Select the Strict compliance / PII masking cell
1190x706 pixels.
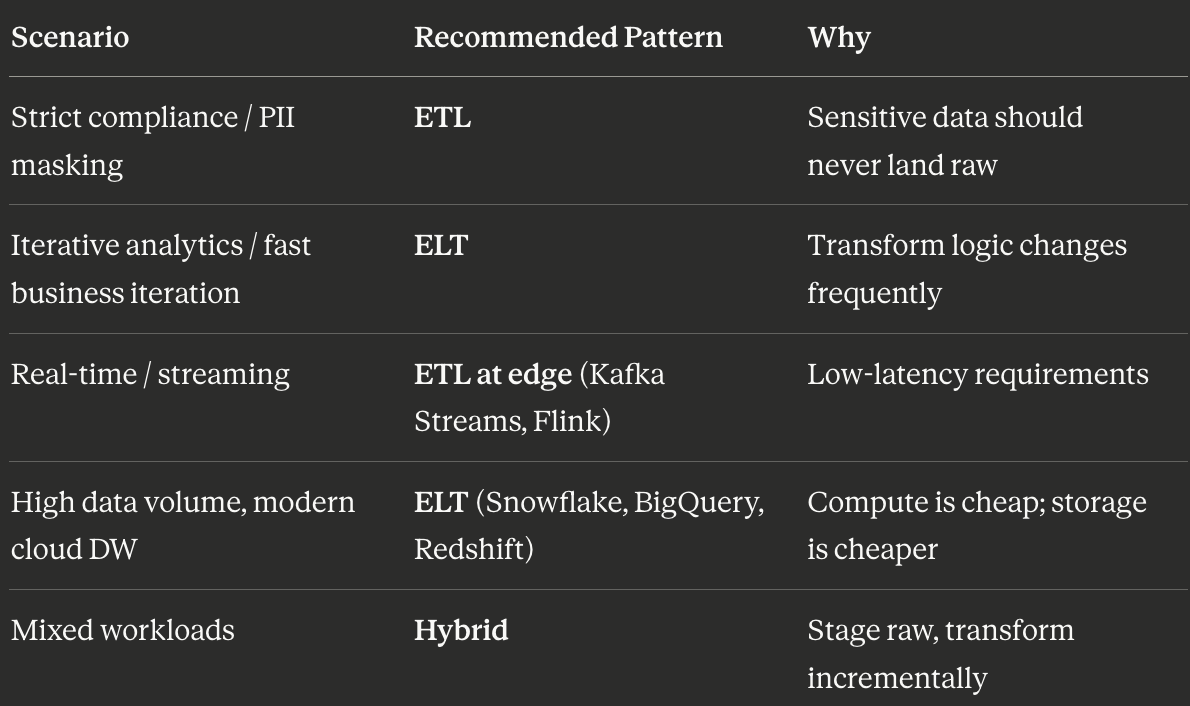153,141
